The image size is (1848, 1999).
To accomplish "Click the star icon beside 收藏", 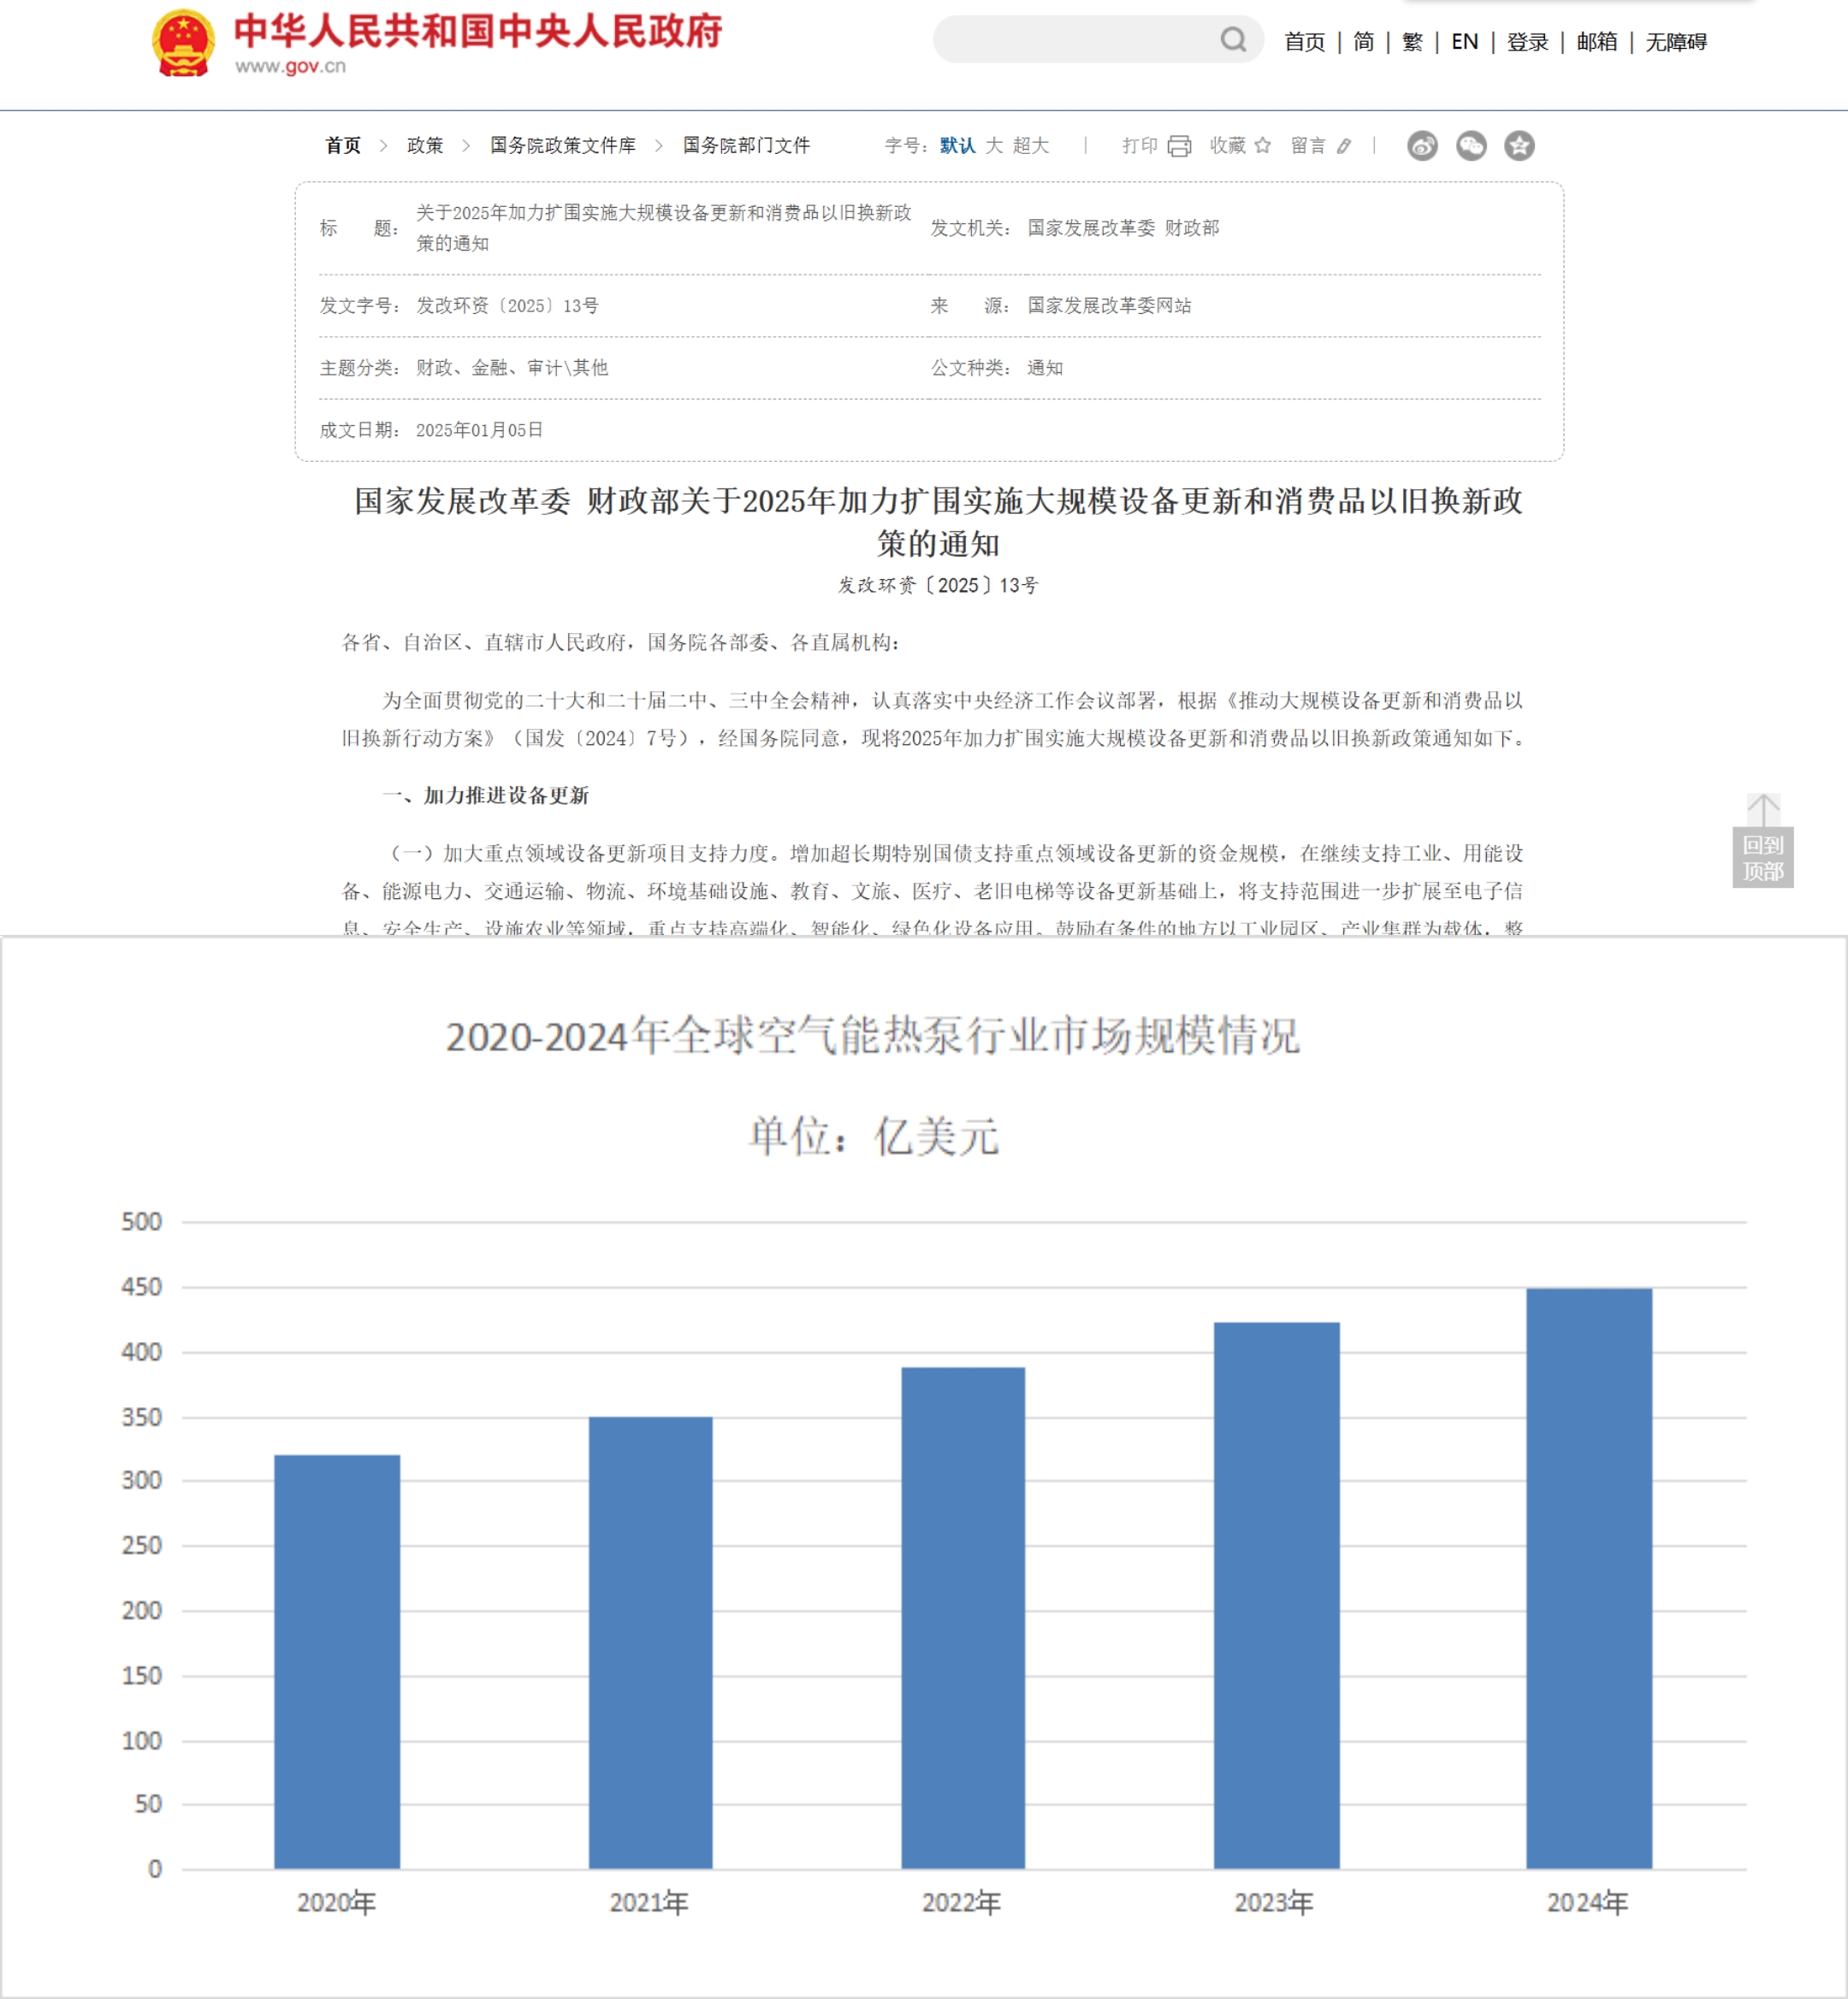I will point(1262,145).
